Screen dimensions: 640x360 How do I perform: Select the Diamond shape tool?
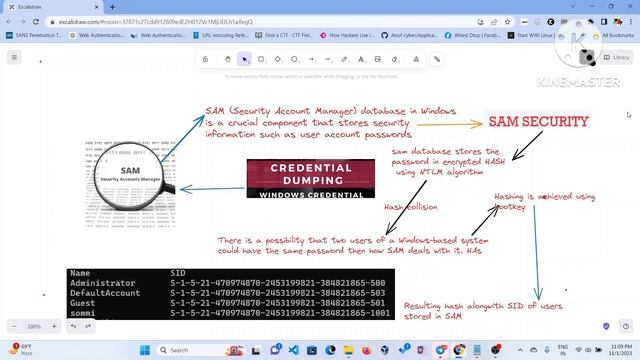point(278,59)
